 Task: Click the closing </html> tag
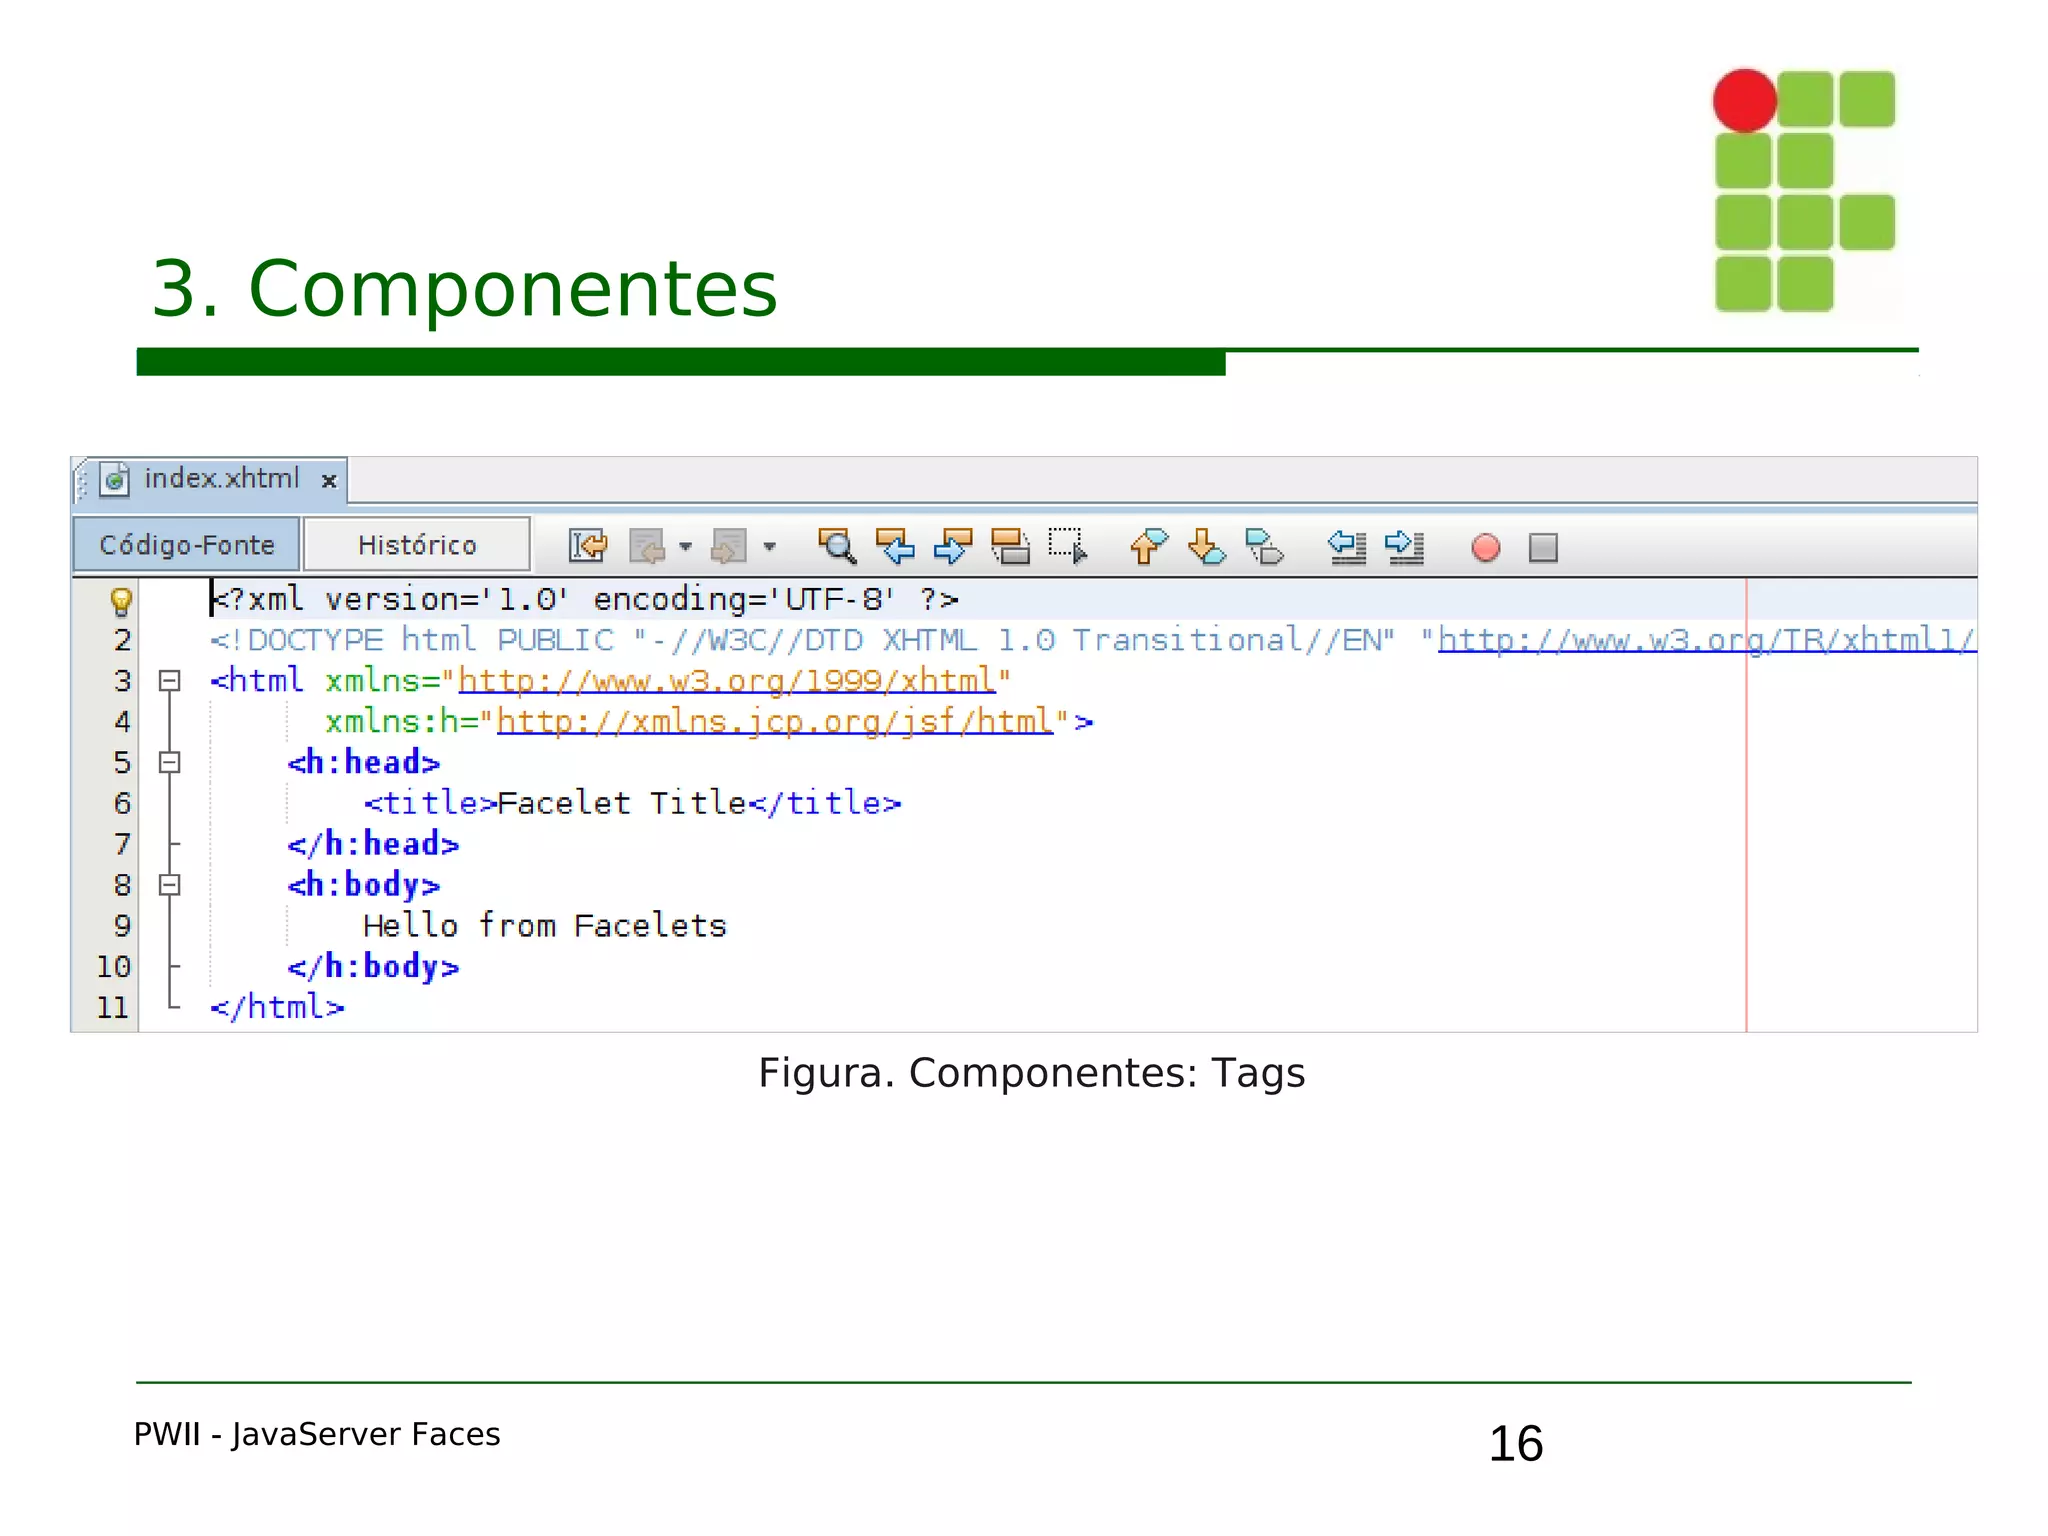(277, 1007)
